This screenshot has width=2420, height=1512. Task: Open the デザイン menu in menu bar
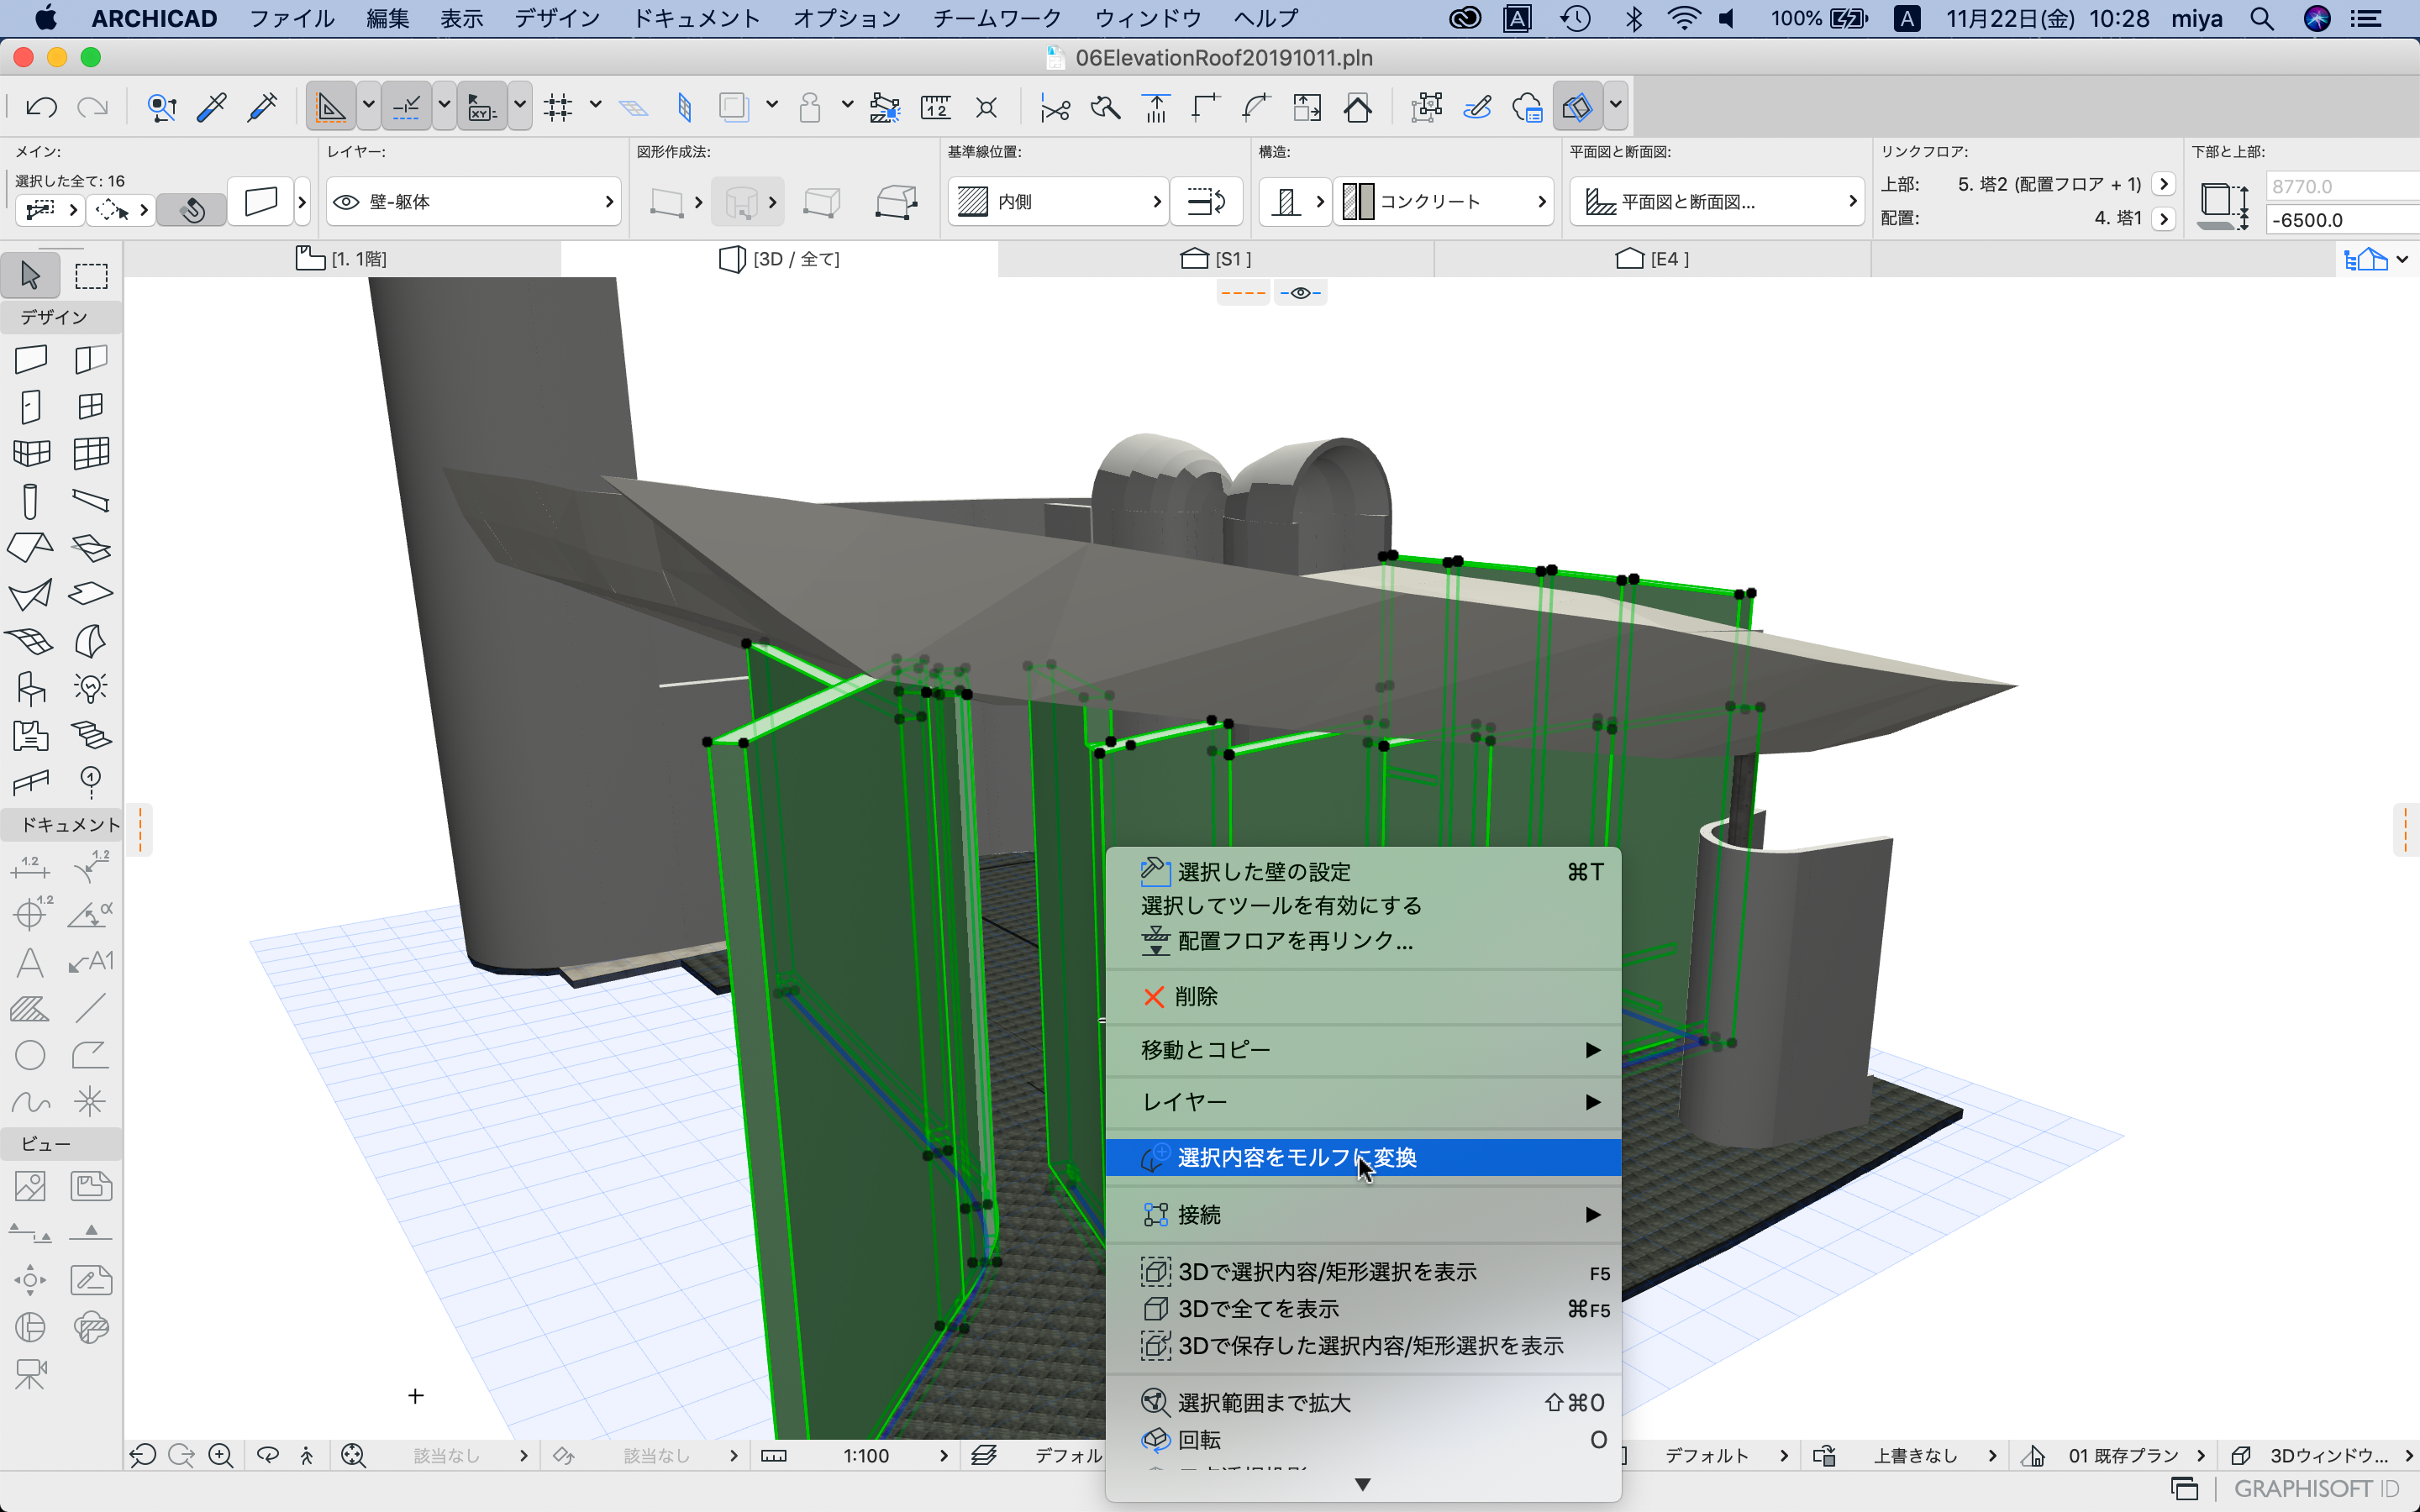tap(557, 18)
